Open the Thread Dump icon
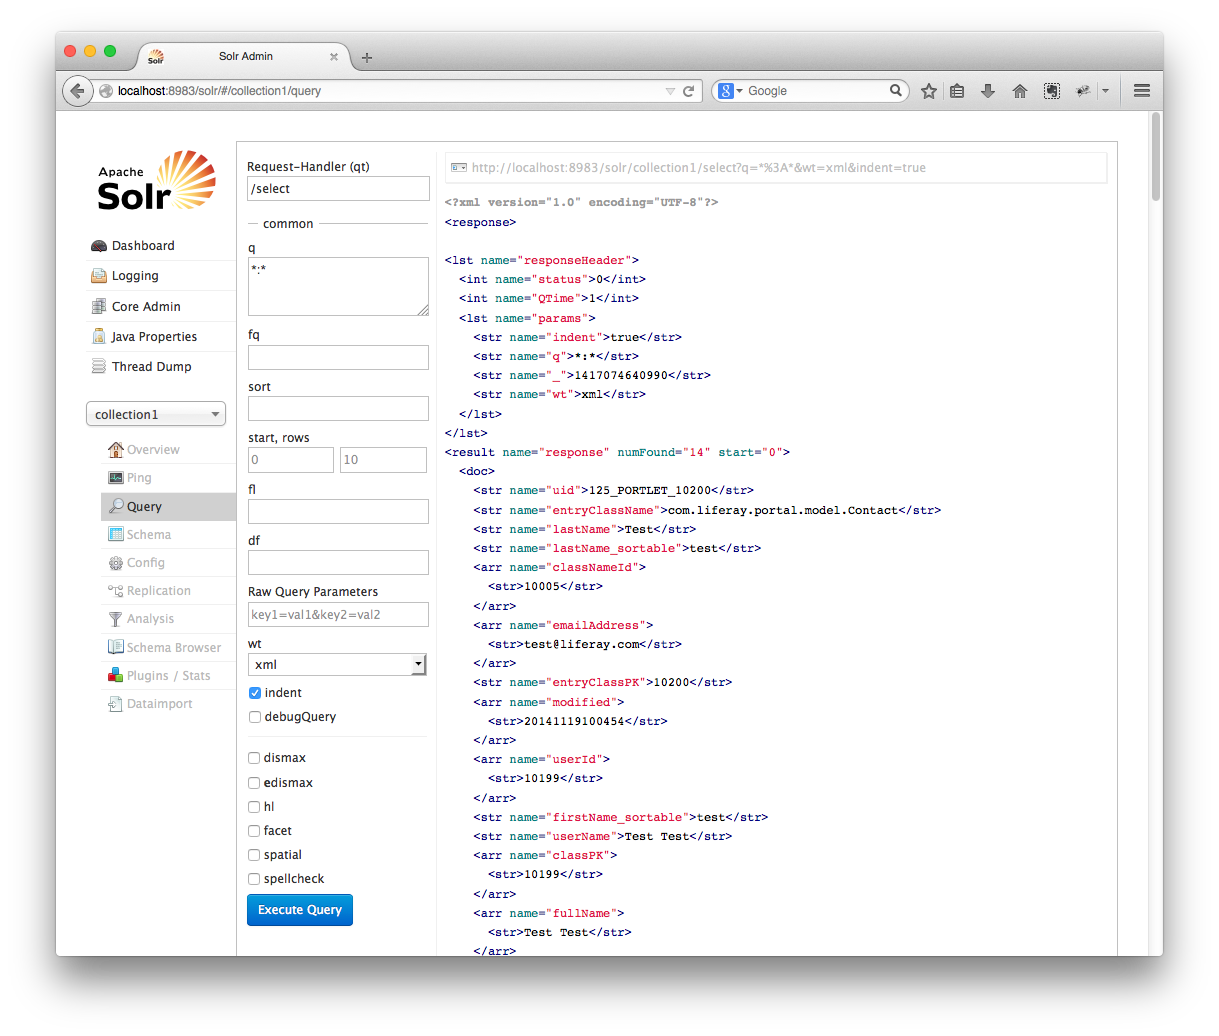The width and height of the screenshot is (1219, 1036). tap(99, 367)
